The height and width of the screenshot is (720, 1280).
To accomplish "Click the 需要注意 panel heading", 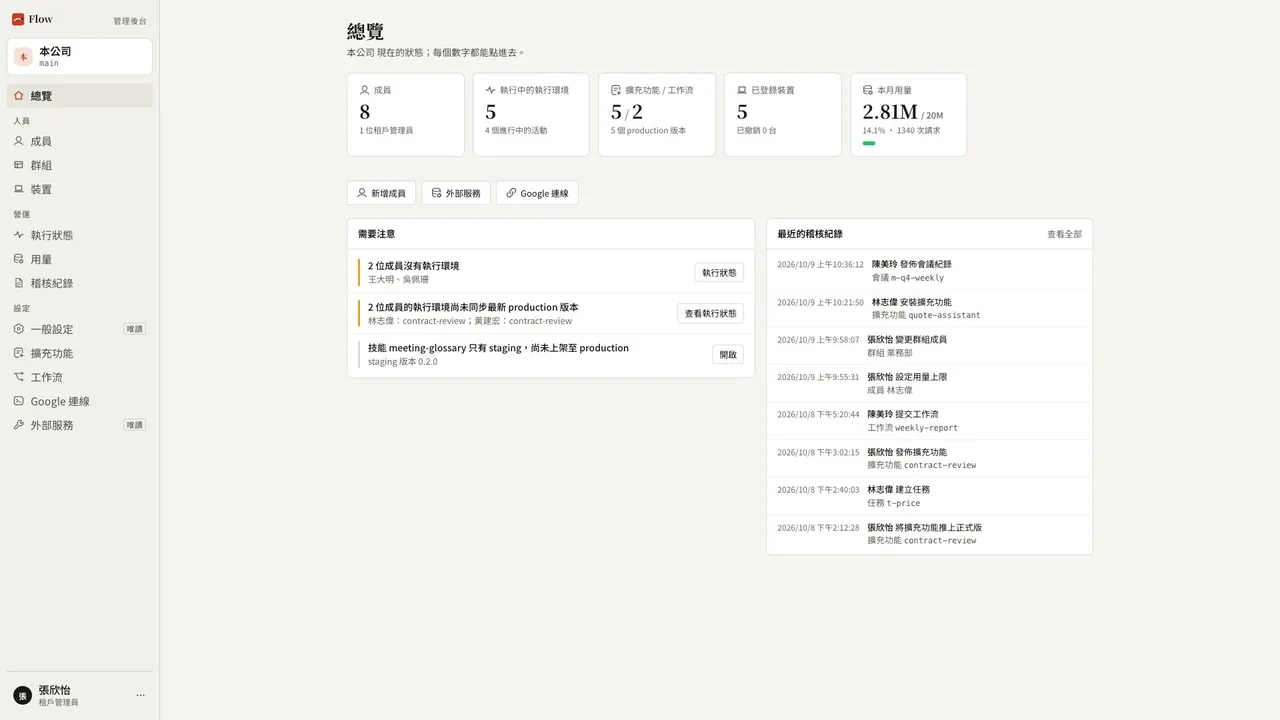I will (x=376, y=234).
